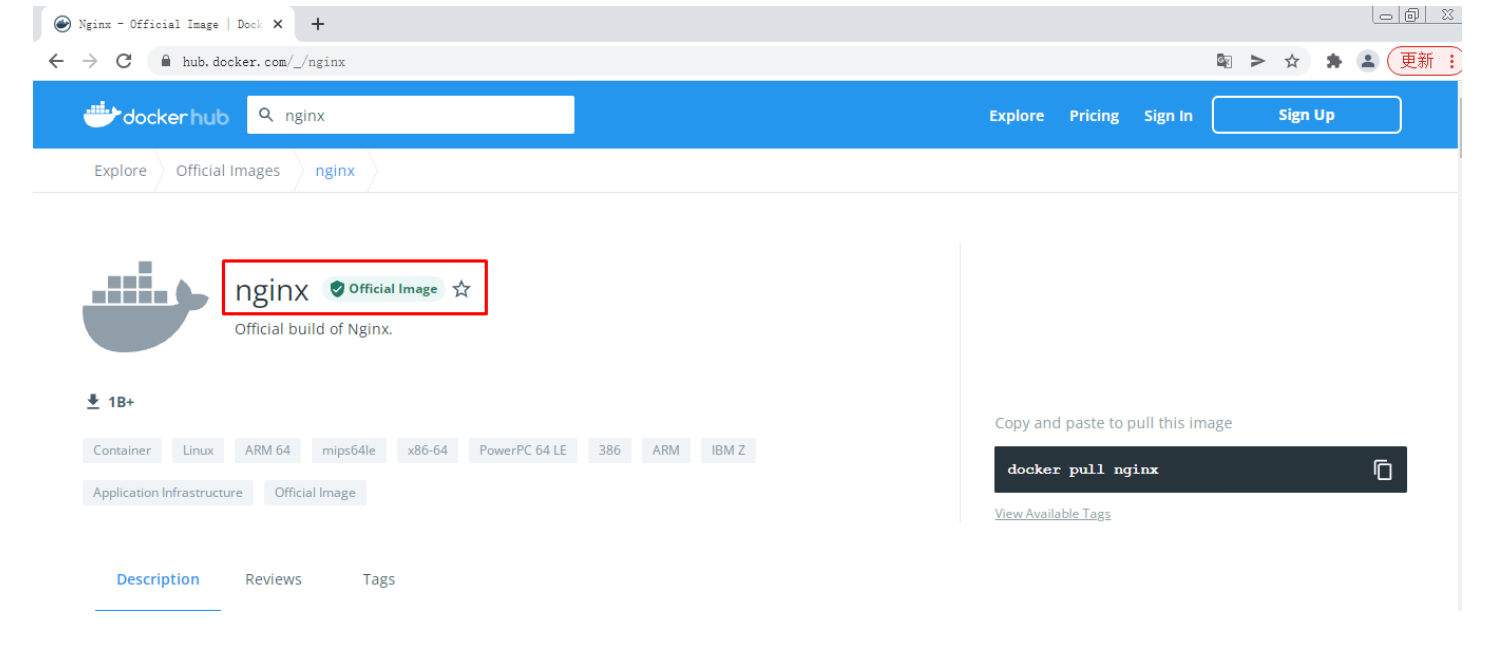Click the Docker Hub whale logo
The height and width of the screenshot is (648, 1502).
(156, 115)
